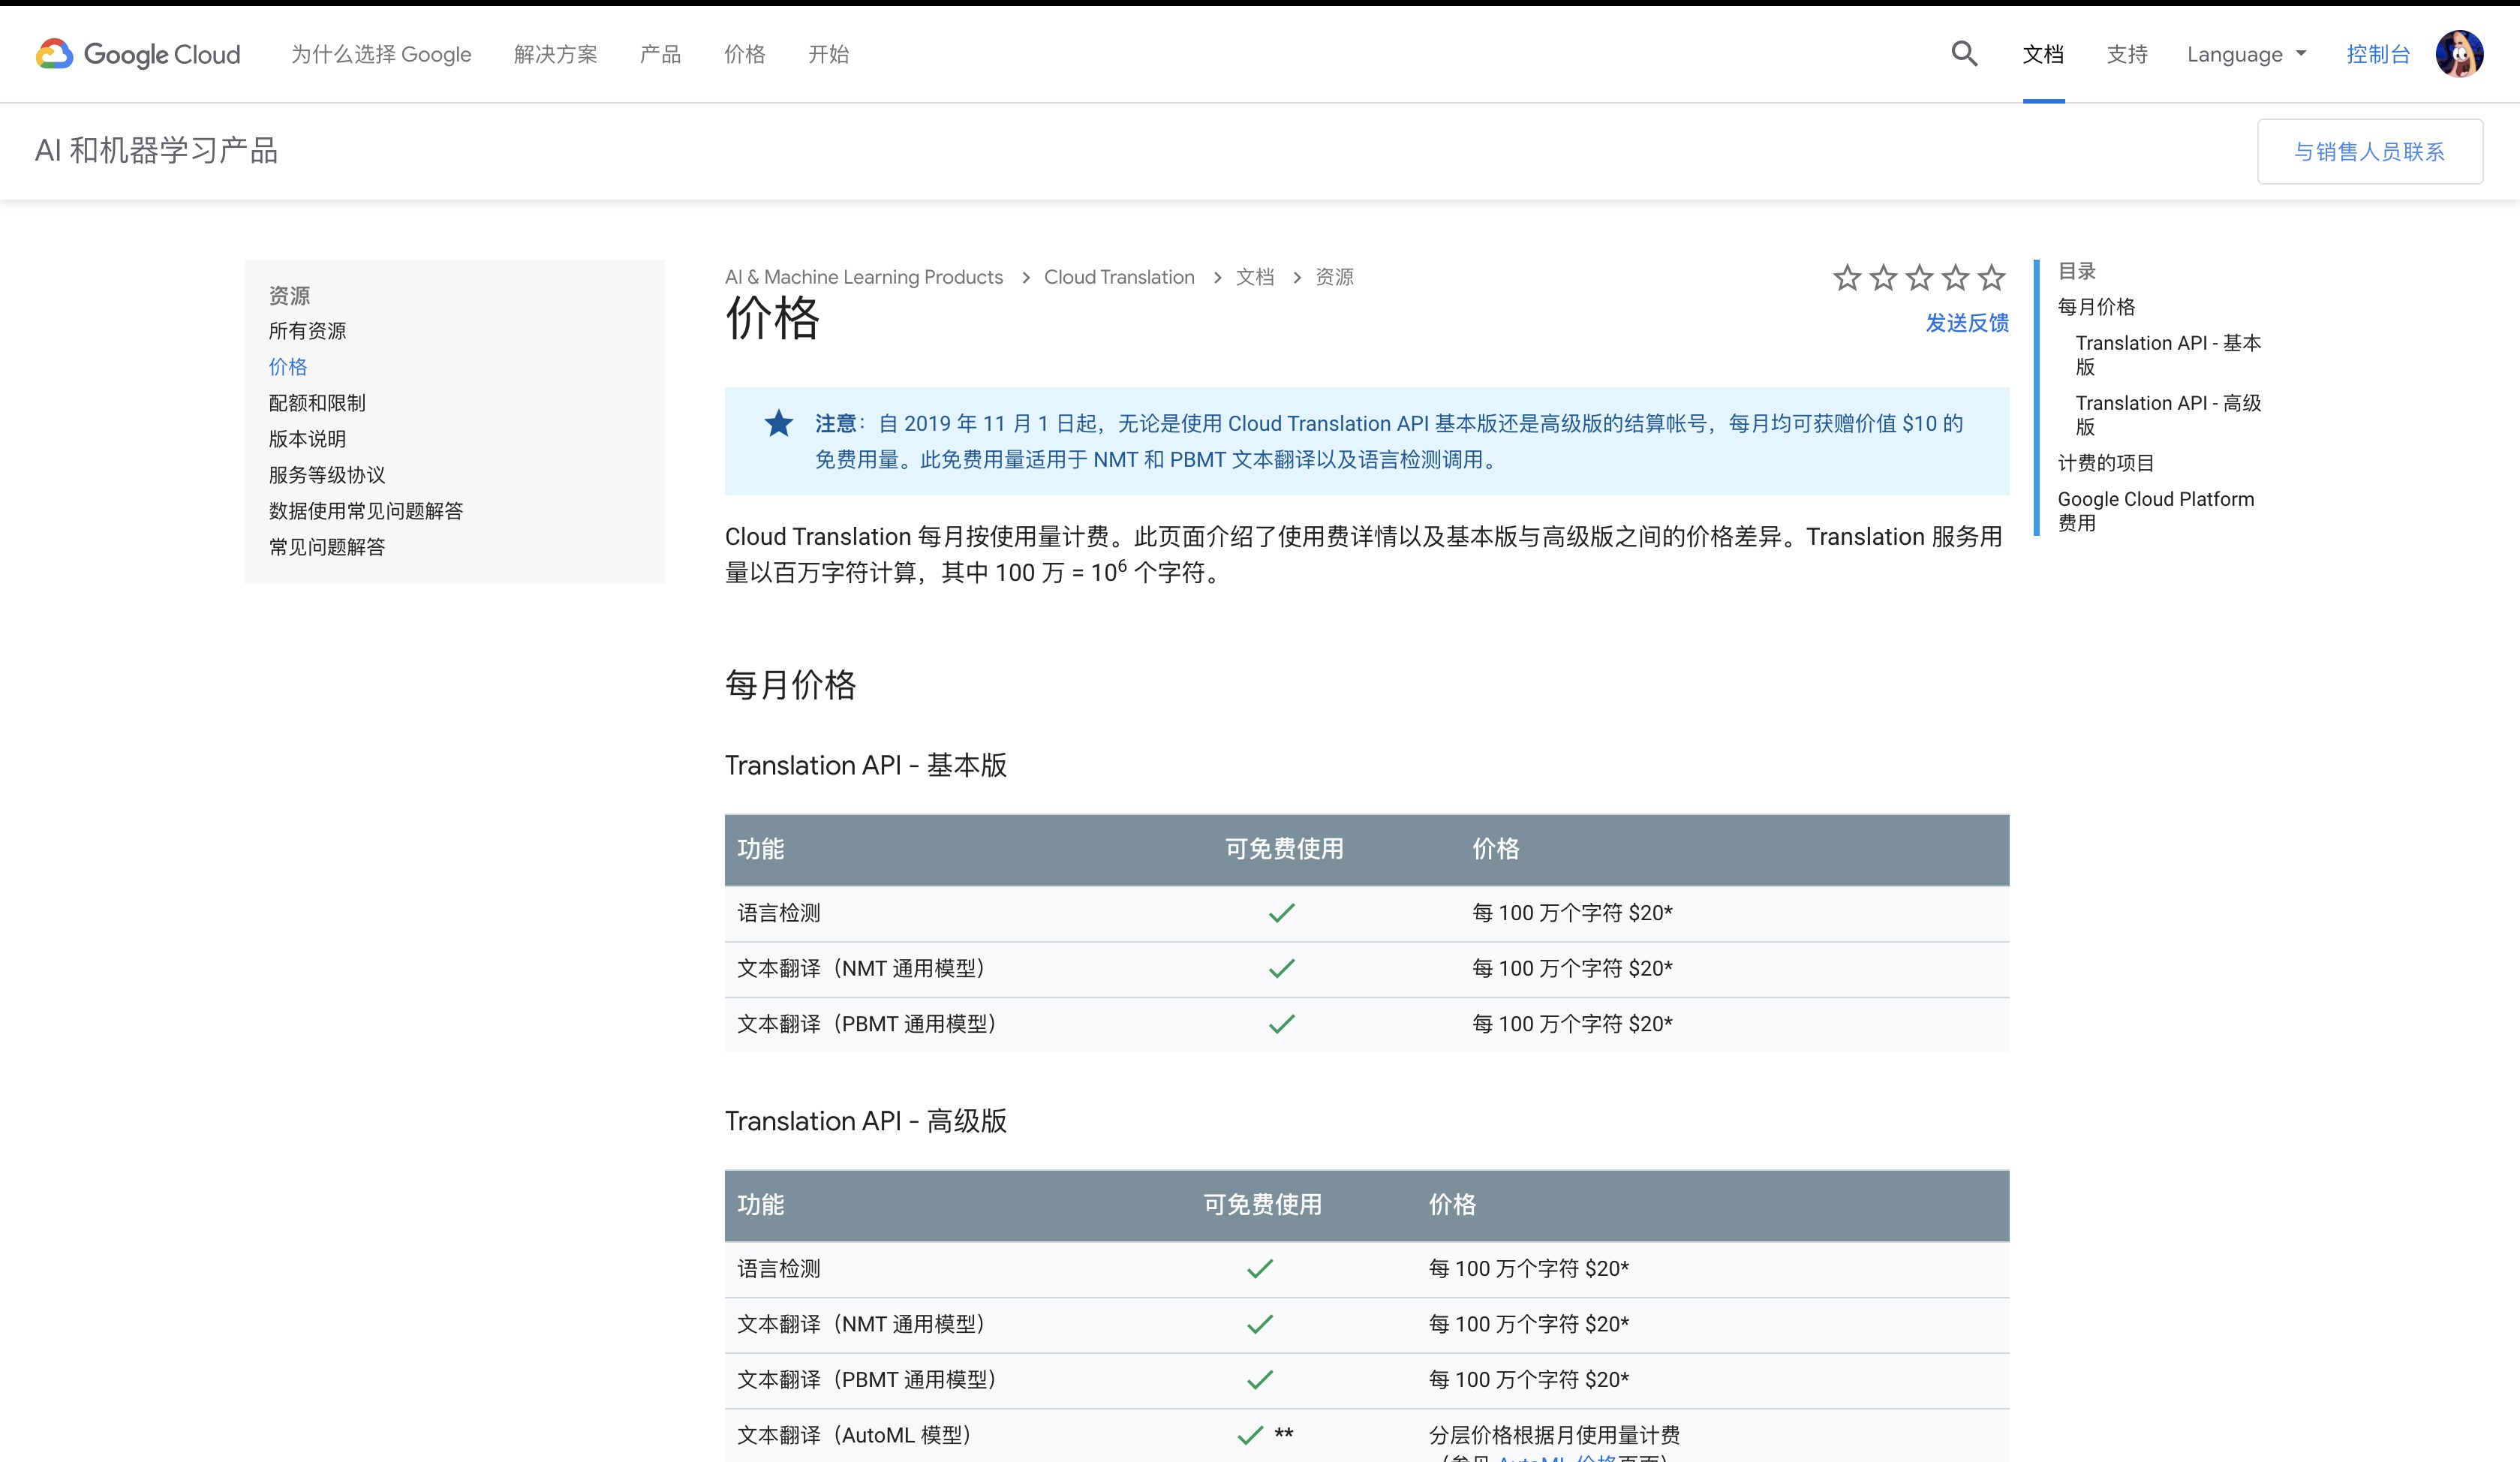Click the Google Cloud logo
2520x1462 pixels.
tap(136, 54)
